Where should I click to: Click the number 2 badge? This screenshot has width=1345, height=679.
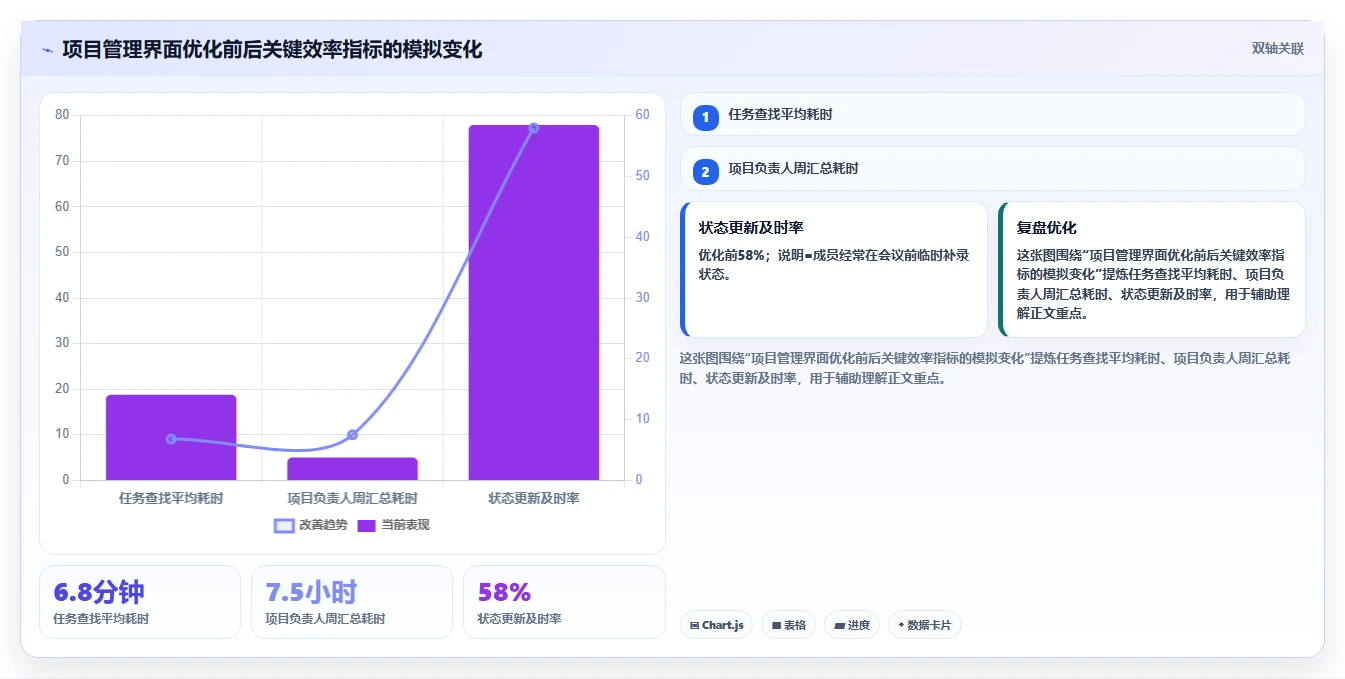point(706,172)
